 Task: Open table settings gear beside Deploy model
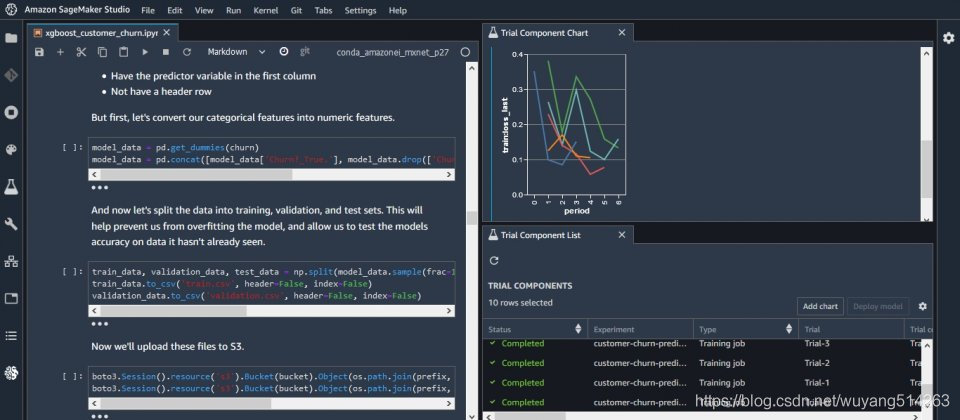coord(923,306)
